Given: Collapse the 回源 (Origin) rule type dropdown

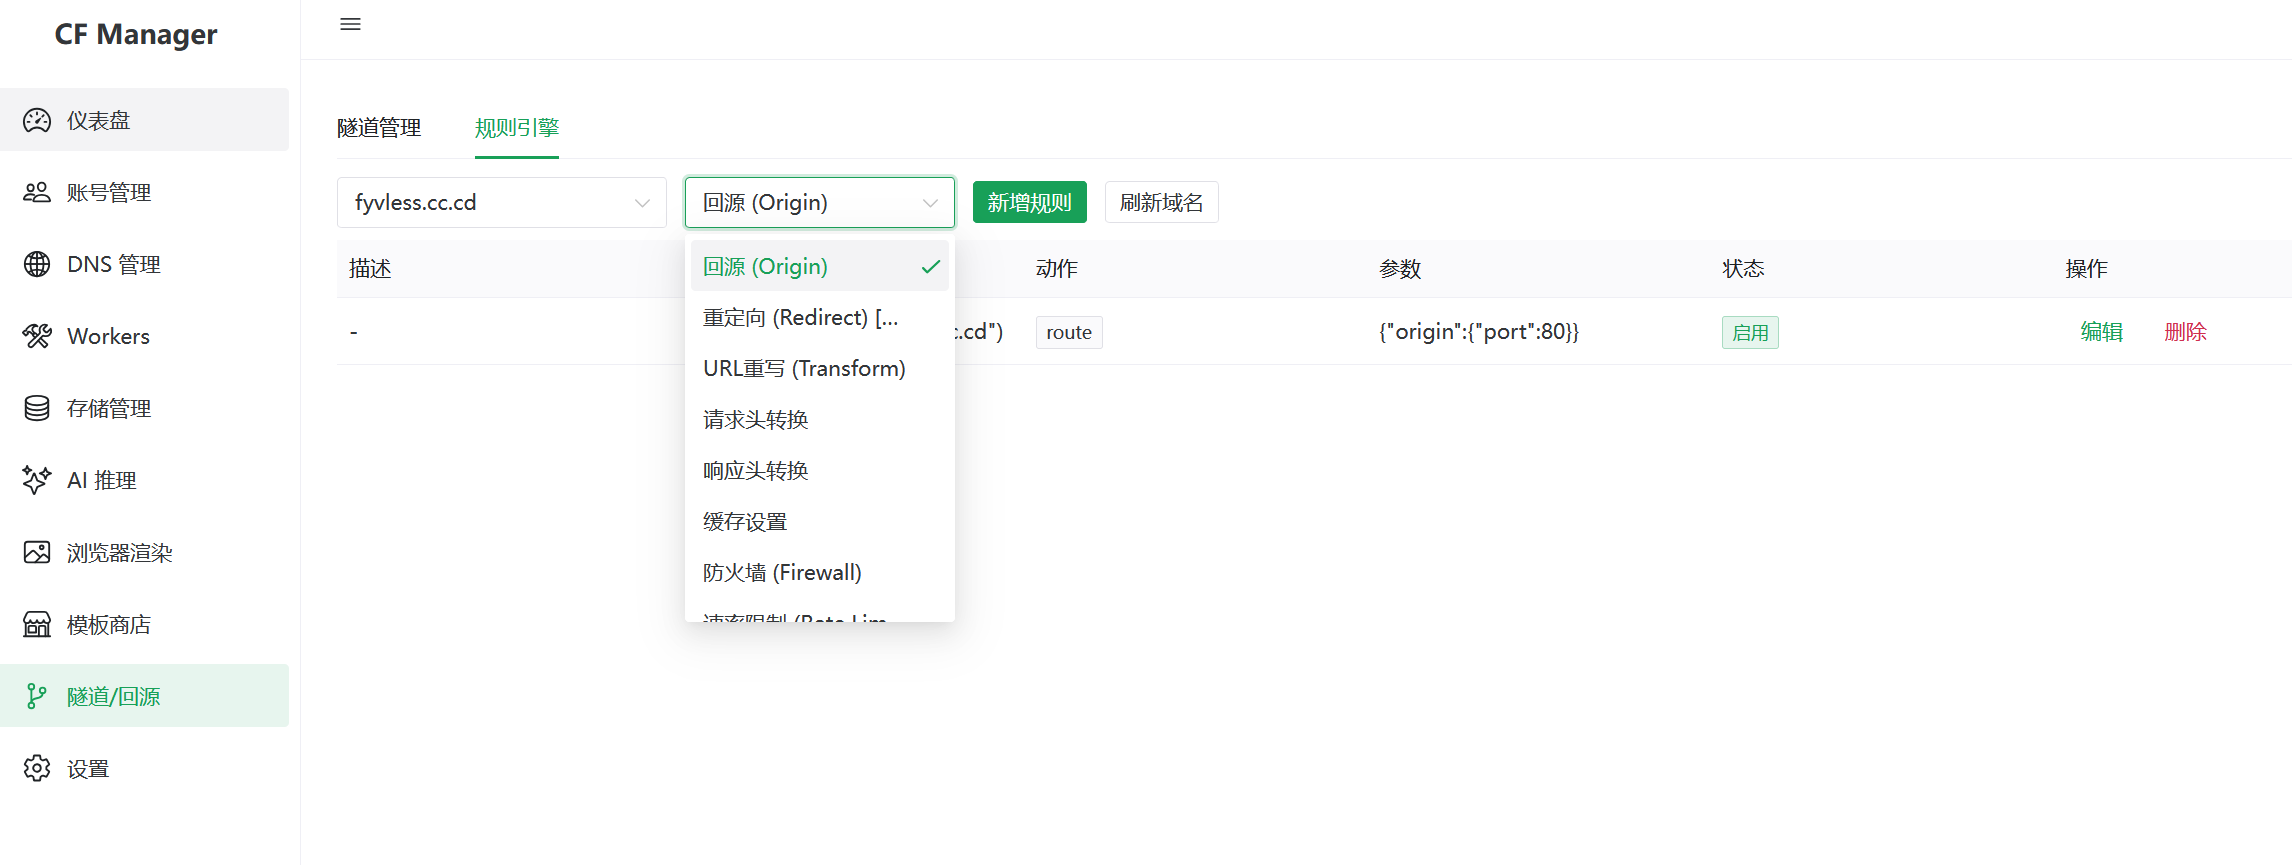Looking at the screenshot, I should point(820,202).
